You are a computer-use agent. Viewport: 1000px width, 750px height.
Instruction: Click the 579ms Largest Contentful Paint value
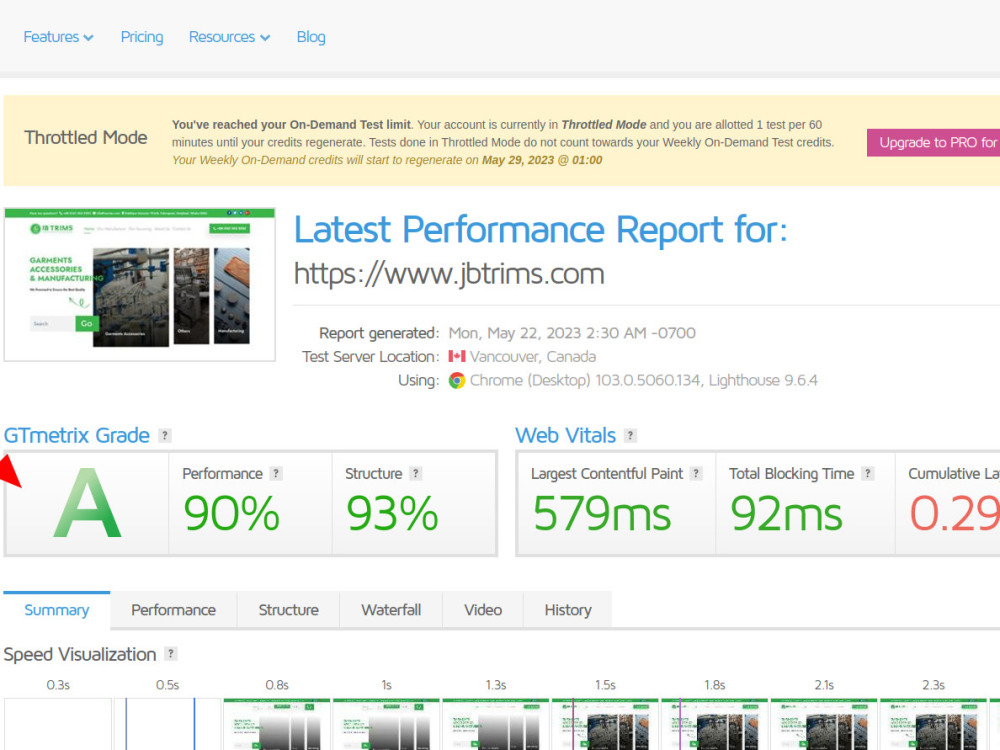click(601, 514)
